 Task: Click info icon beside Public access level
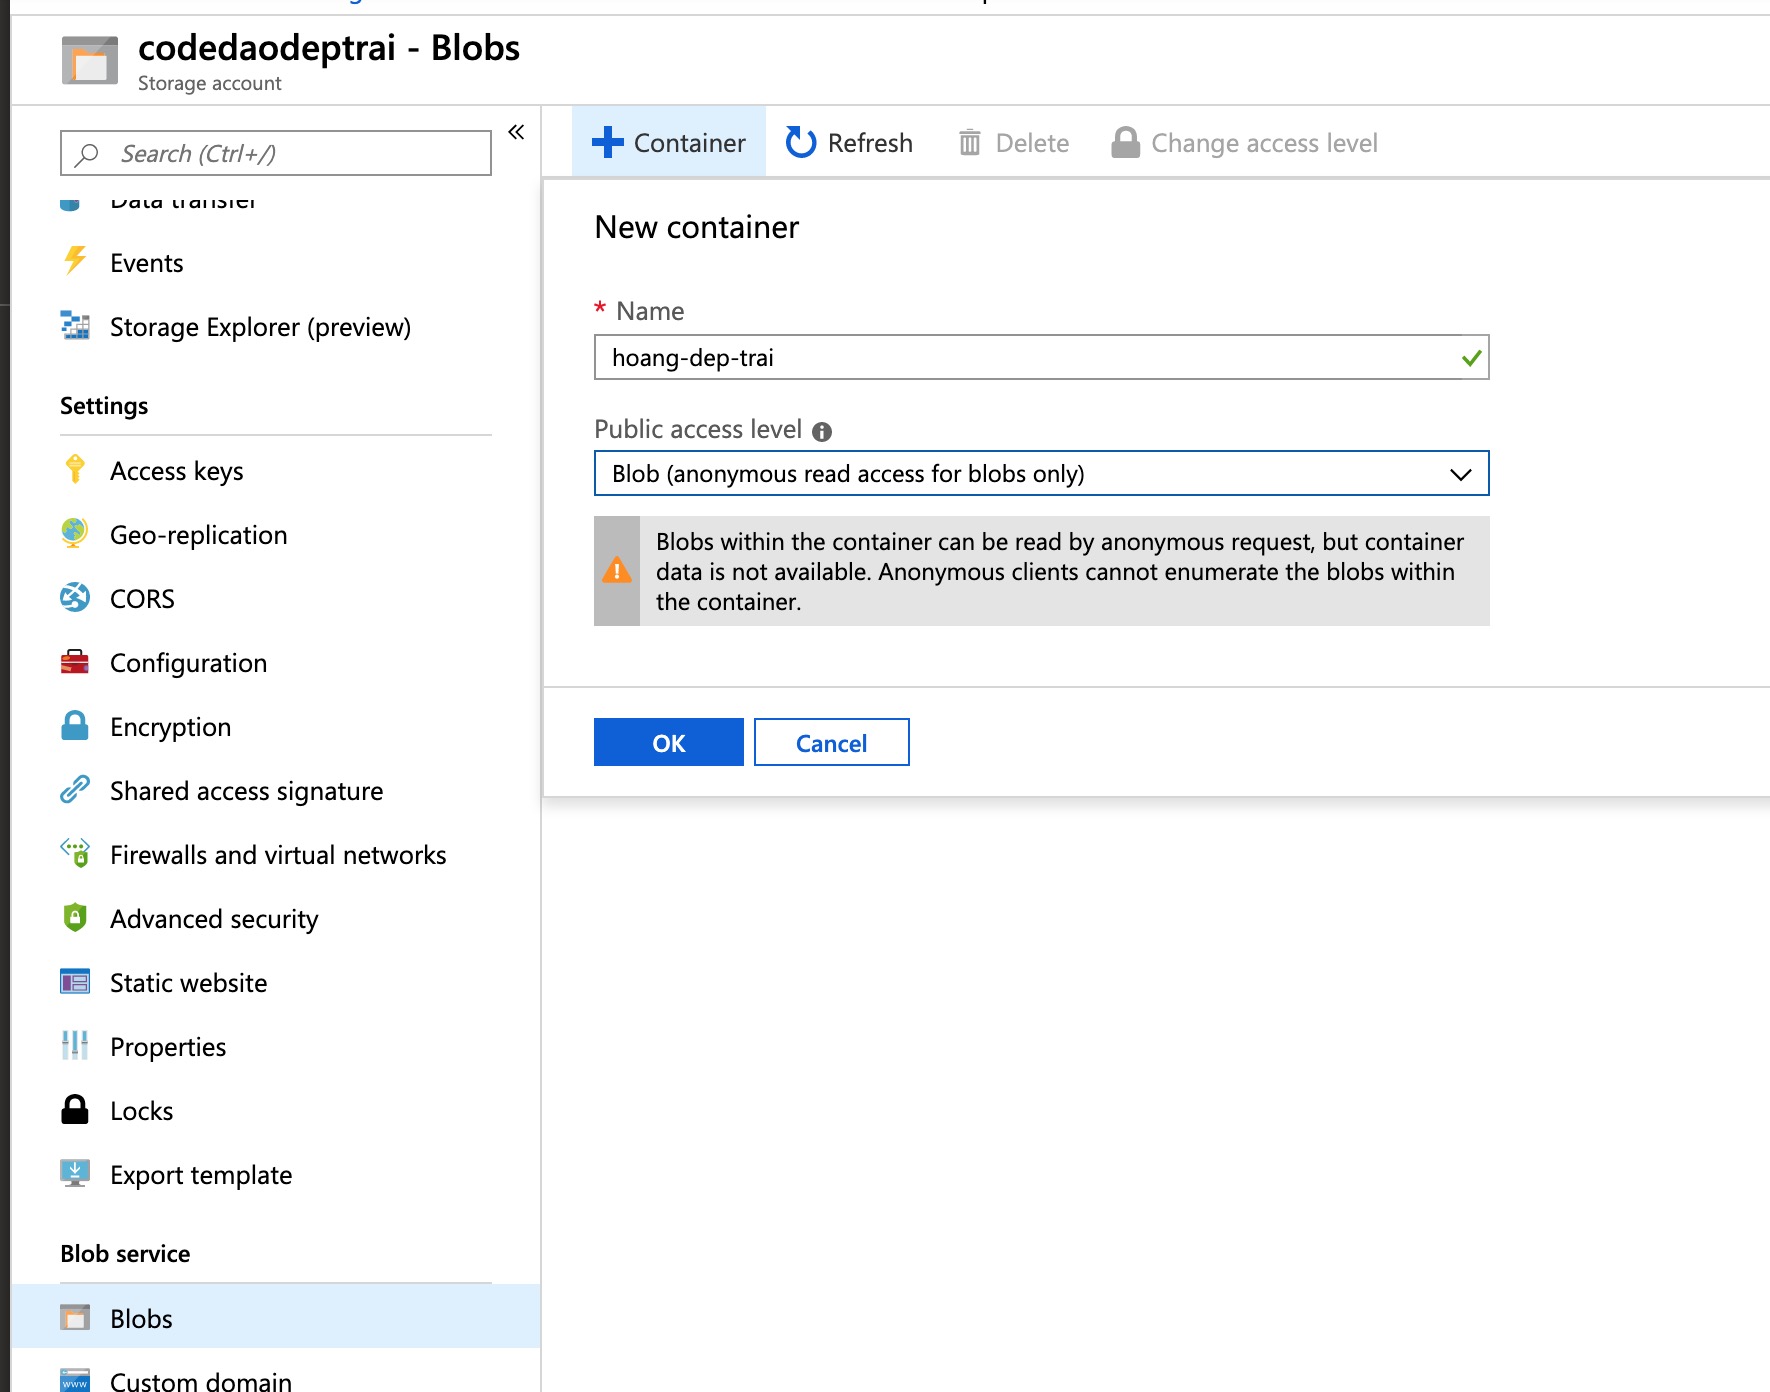(822, 431)
